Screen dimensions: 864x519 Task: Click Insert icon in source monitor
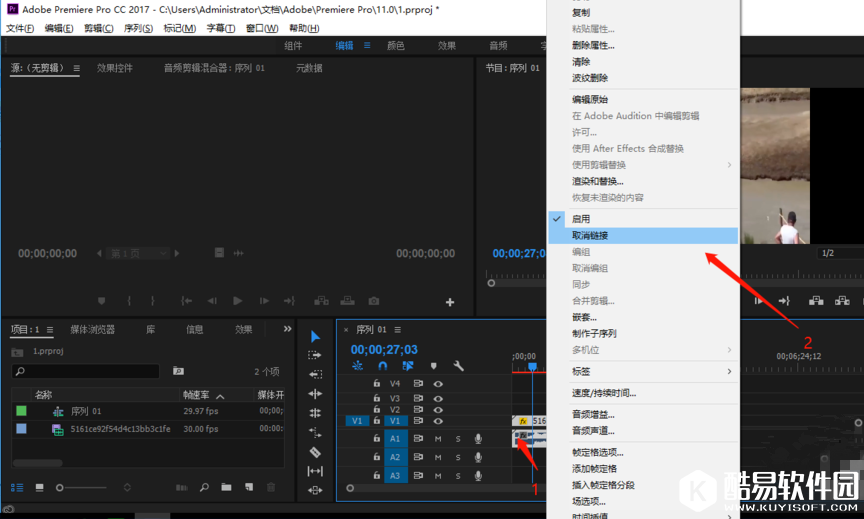(x=321, y=301)
